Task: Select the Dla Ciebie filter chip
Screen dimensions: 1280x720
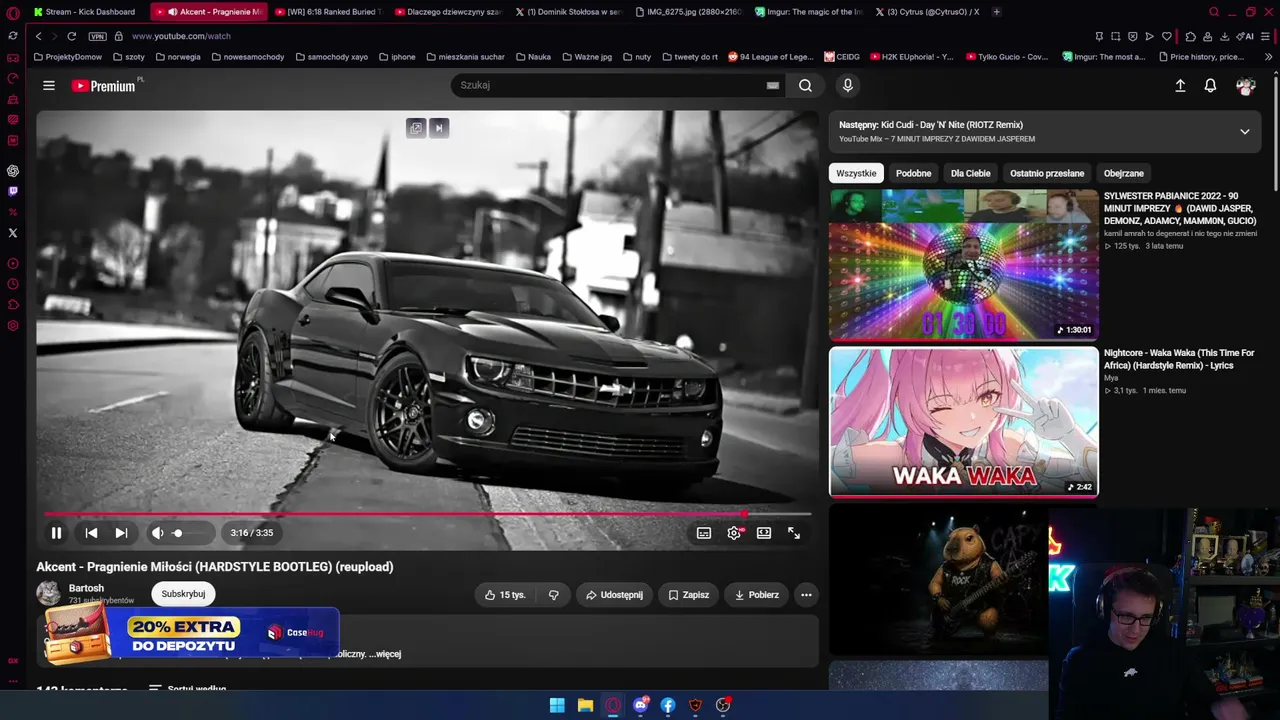Action: click(x=970, y=173)
